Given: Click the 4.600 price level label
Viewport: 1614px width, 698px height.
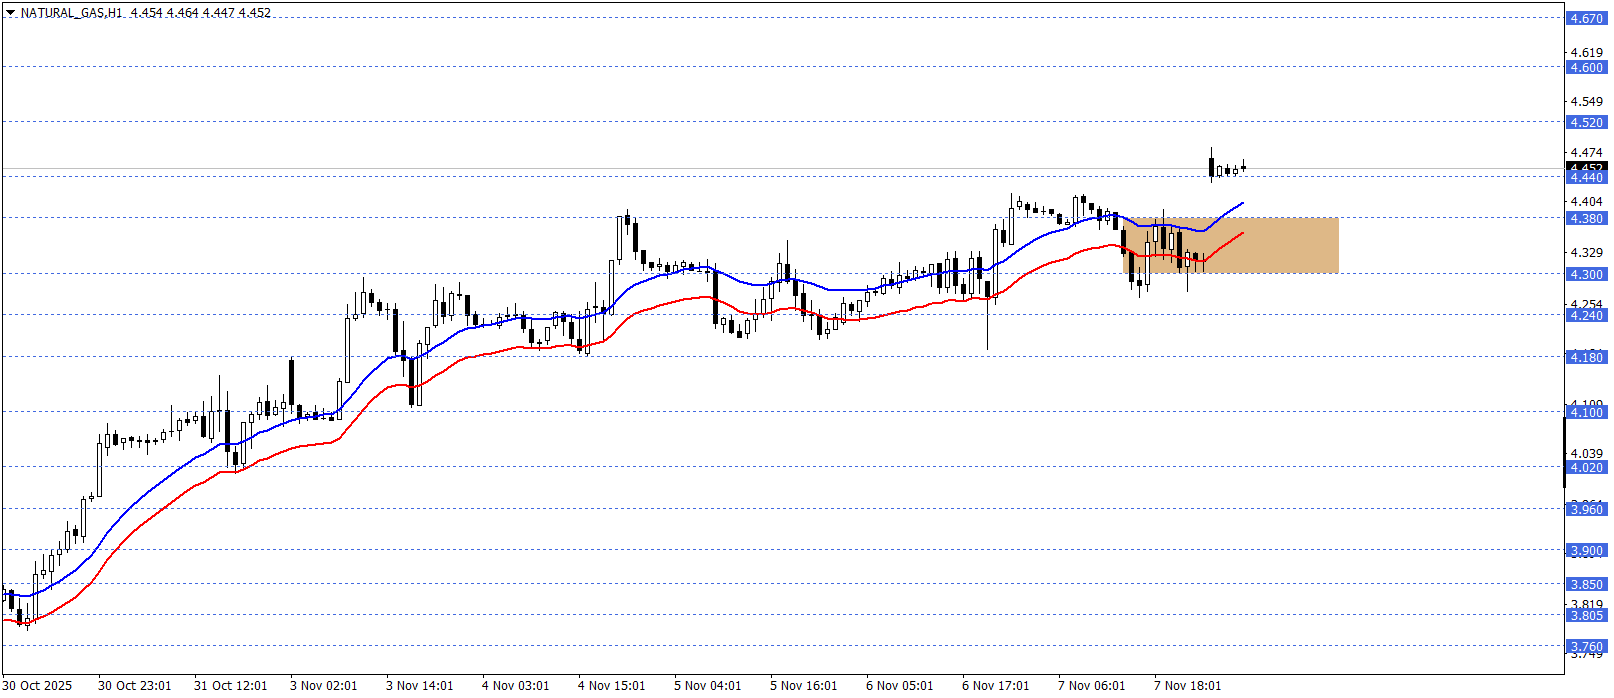Looking at the screenshot, I should coord(1586,68).
